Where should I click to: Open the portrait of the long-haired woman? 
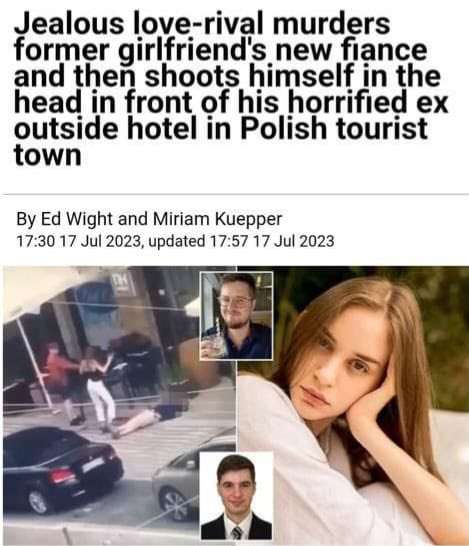click(x=353, y=406)
